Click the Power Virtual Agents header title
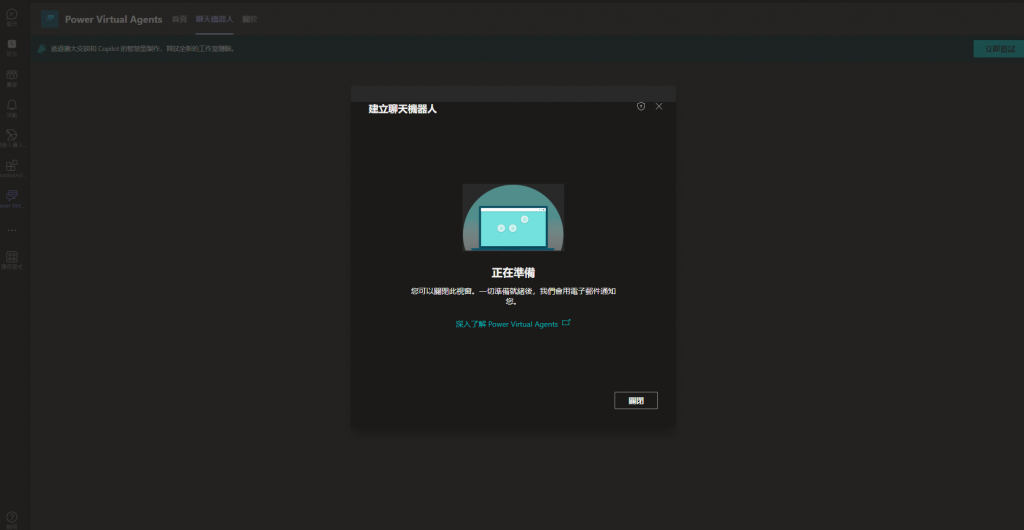Screen dimensions: 1024x530 114,20
